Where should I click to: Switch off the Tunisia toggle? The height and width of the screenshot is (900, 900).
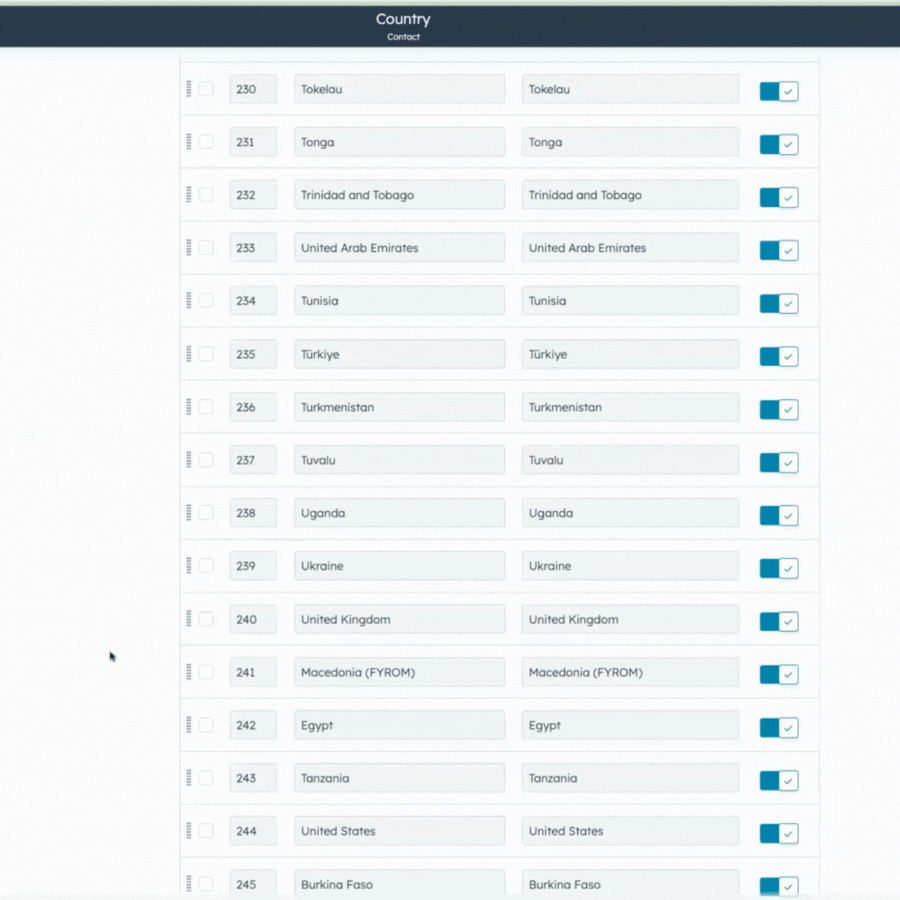pyautogui.click(x=779, y=303)
